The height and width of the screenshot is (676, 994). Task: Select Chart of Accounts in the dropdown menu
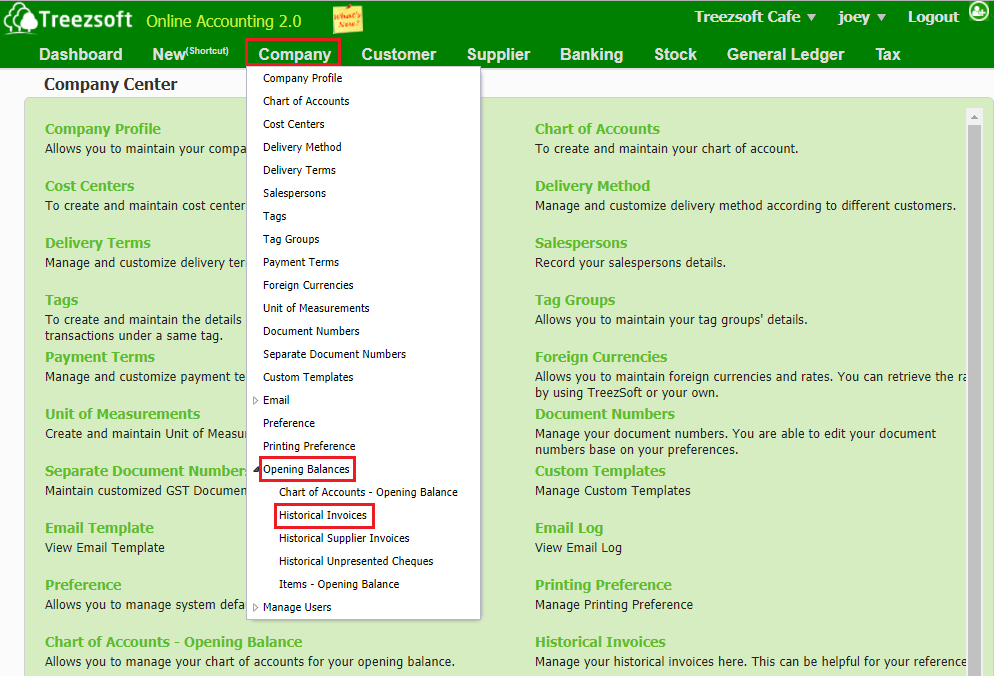(306, 101)
